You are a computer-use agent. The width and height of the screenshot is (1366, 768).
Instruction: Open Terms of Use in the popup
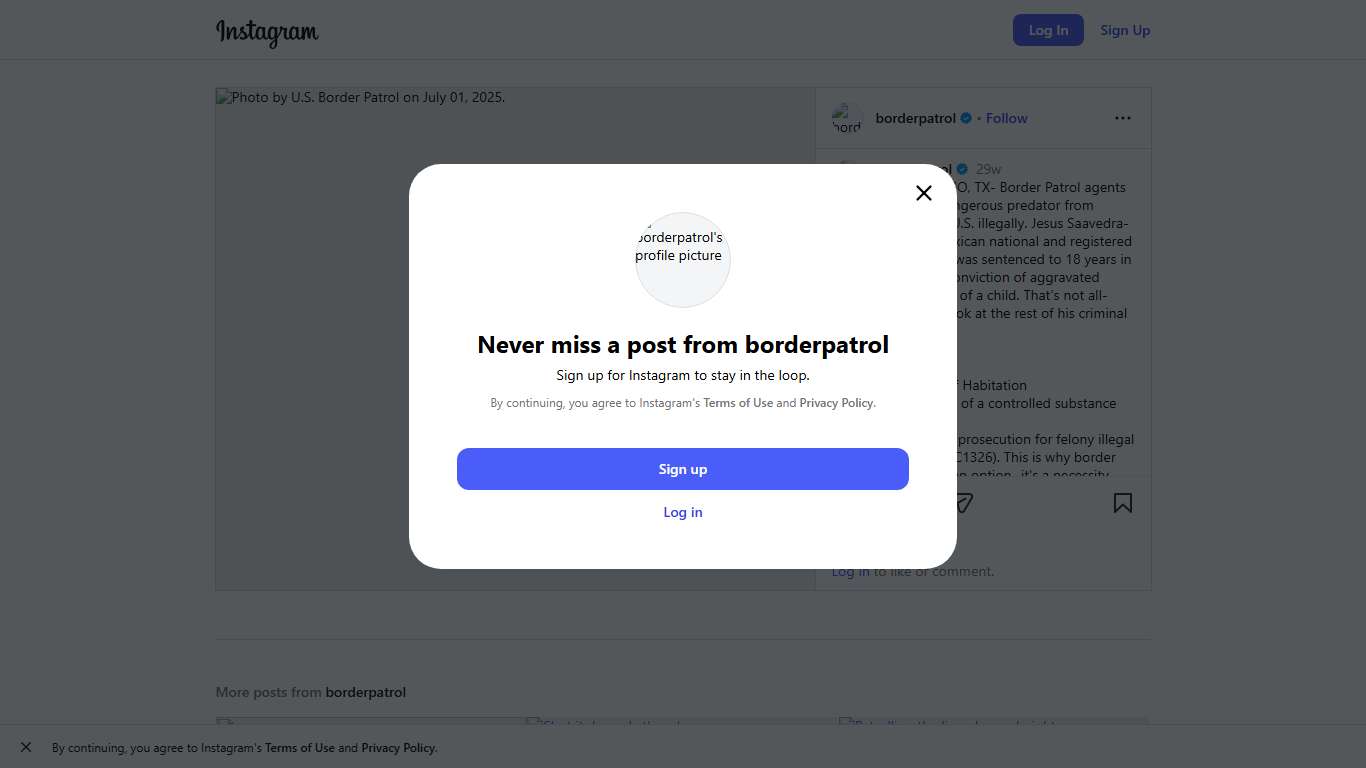tap(738, 403)
